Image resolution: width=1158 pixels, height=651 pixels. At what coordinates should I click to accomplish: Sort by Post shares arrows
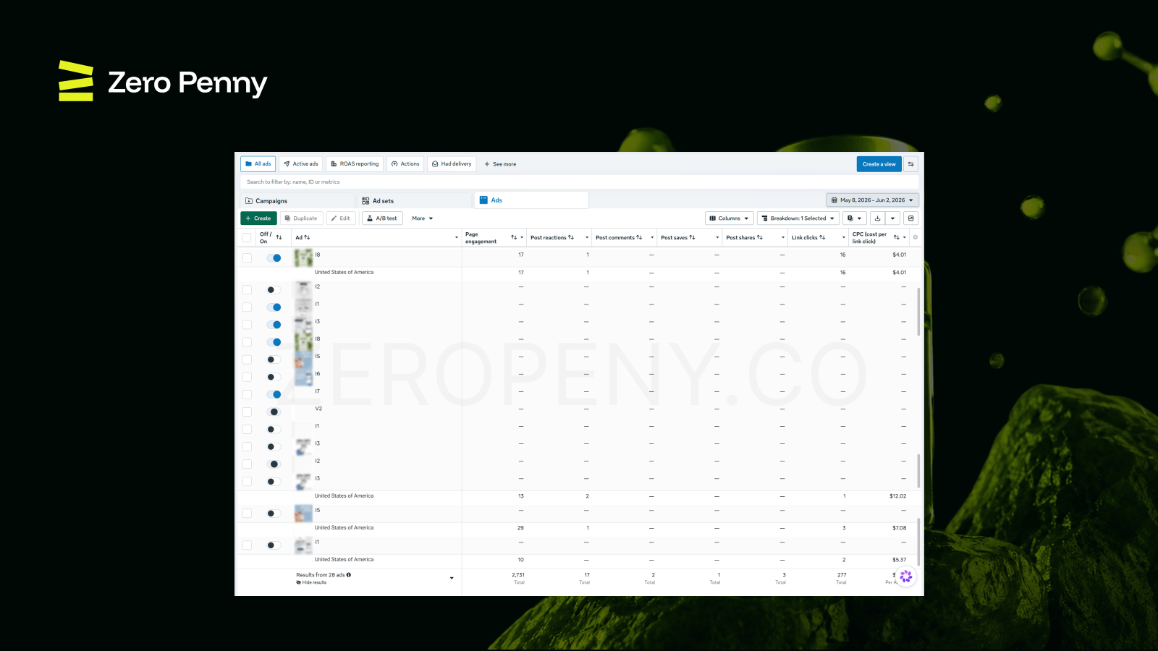tap(759, 237)
